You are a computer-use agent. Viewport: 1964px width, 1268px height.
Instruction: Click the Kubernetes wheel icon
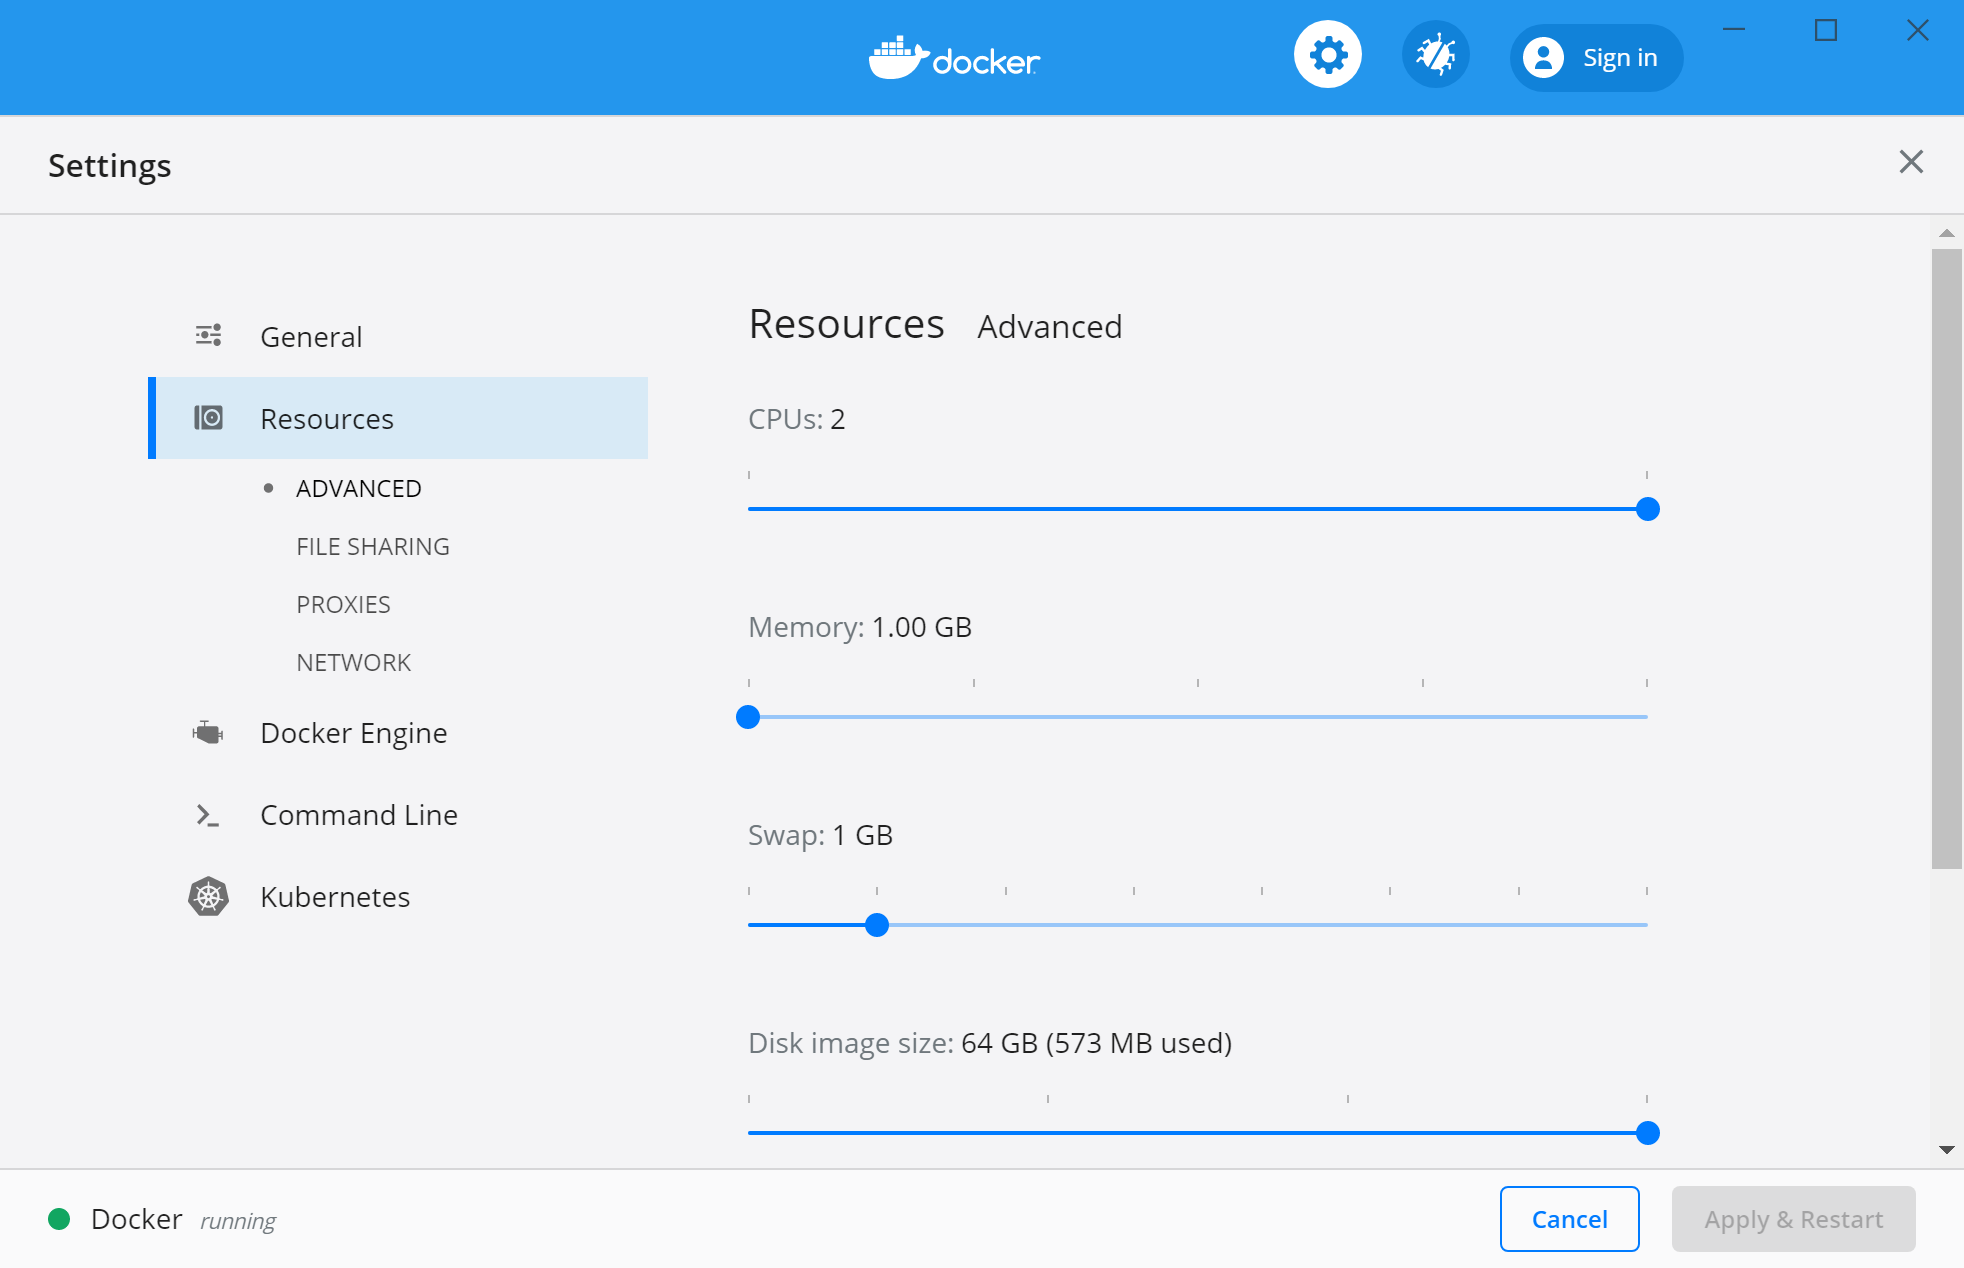(208, 897)
